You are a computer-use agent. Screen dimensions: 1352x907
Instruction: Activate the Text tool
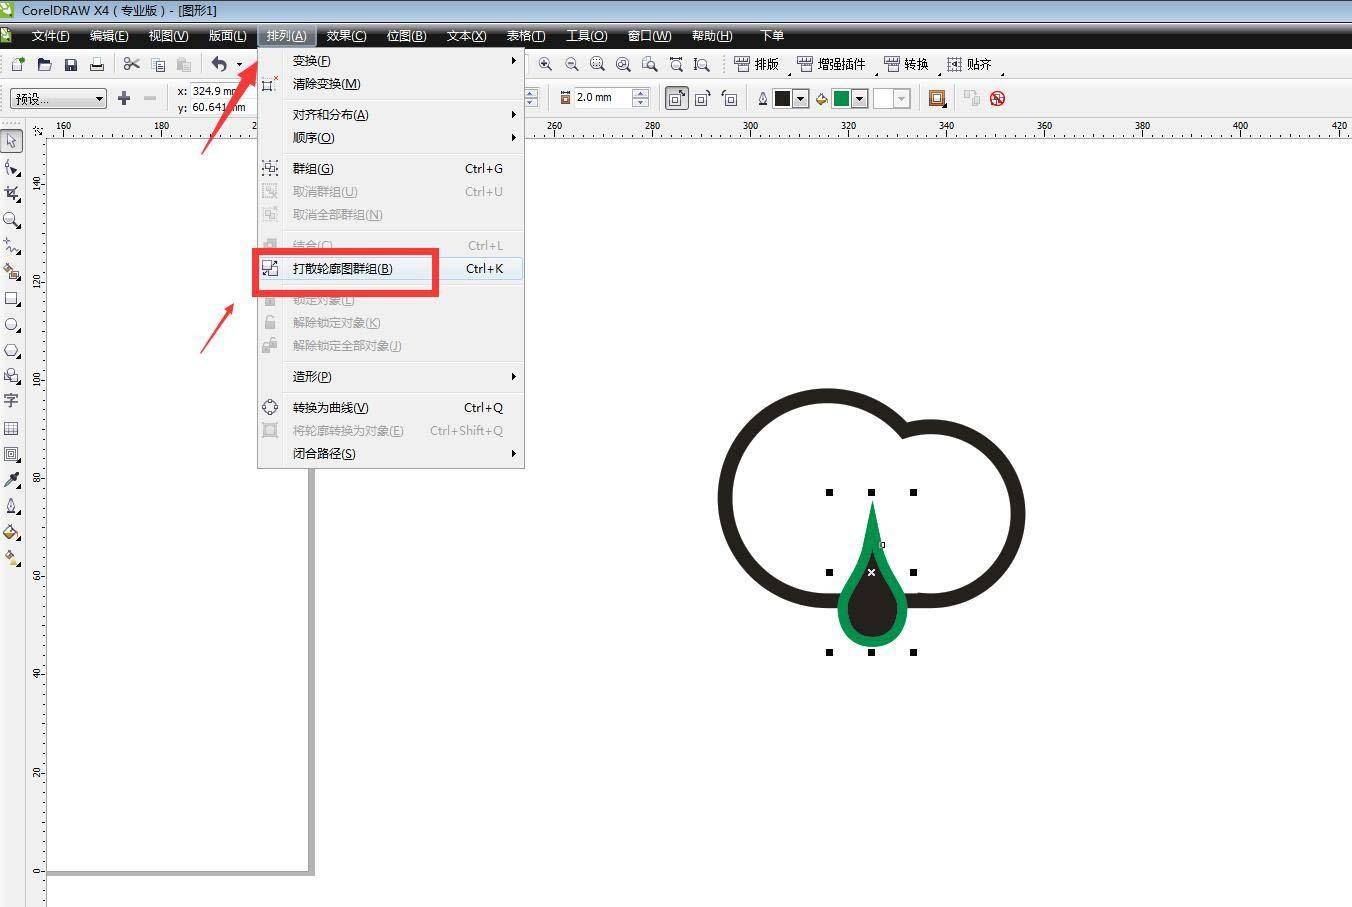pos(12,401)
